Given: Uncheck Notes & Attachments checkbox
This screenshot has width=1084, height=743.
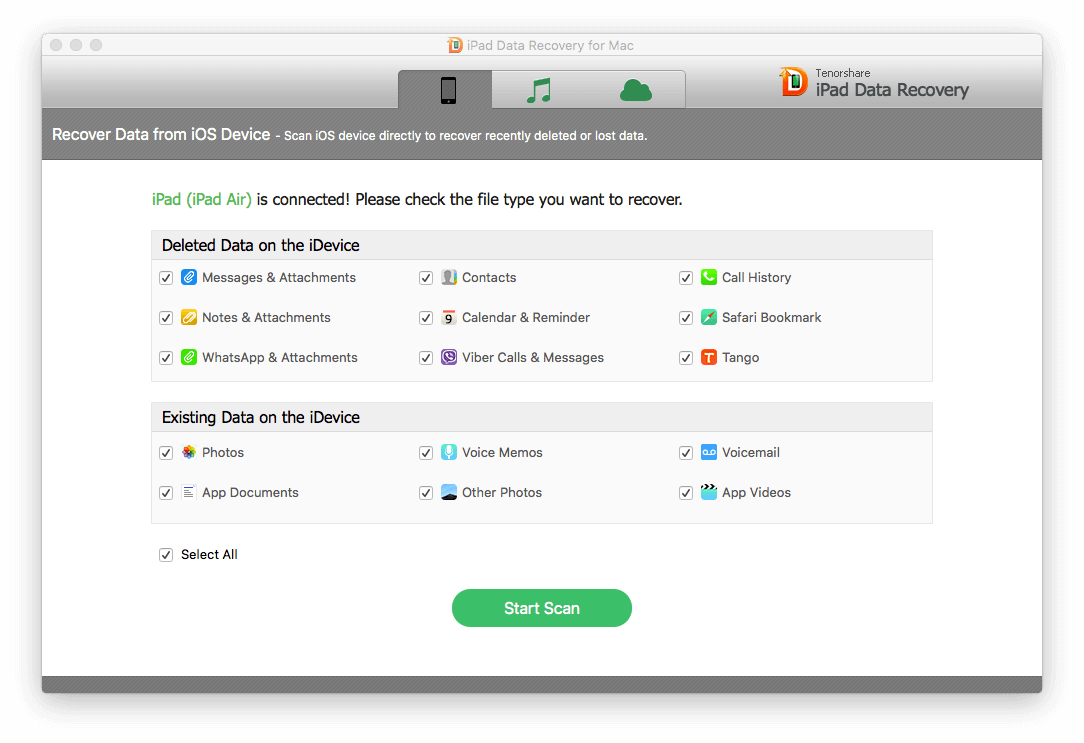Looking at the screenshot, I should (x=166, y=317).
